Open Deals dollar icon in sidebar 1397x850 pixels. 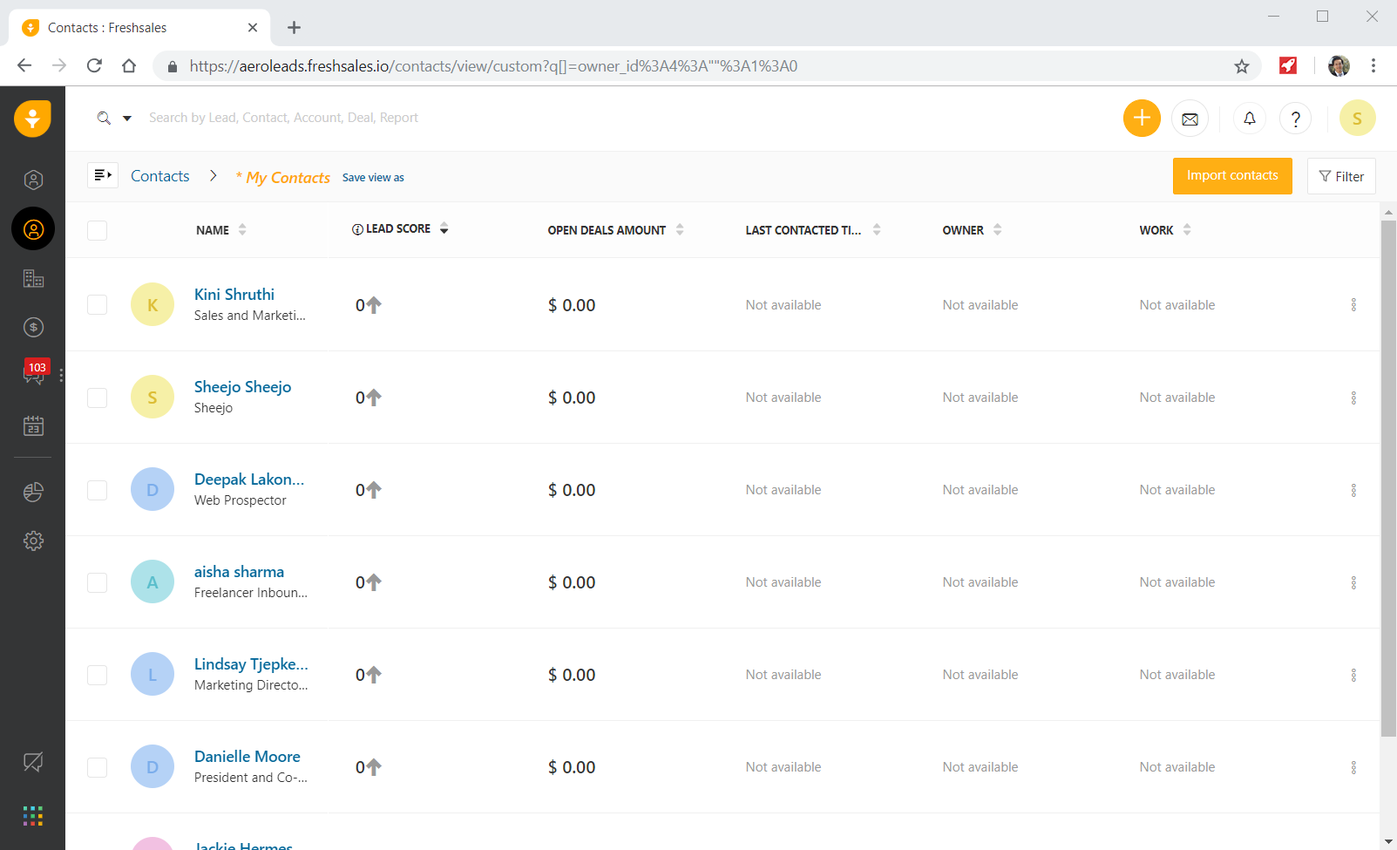coord(33,327)
